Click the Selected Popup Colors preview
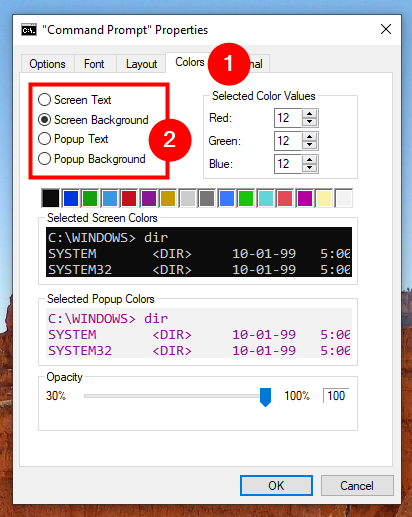Viewport: 412px width, 517px height. coord(199,333)
